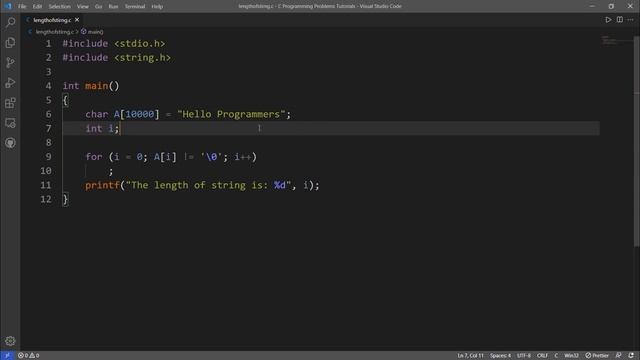Open the Run and Debug view
This screenshot has width=640, height=360.
tap(10, 82)
